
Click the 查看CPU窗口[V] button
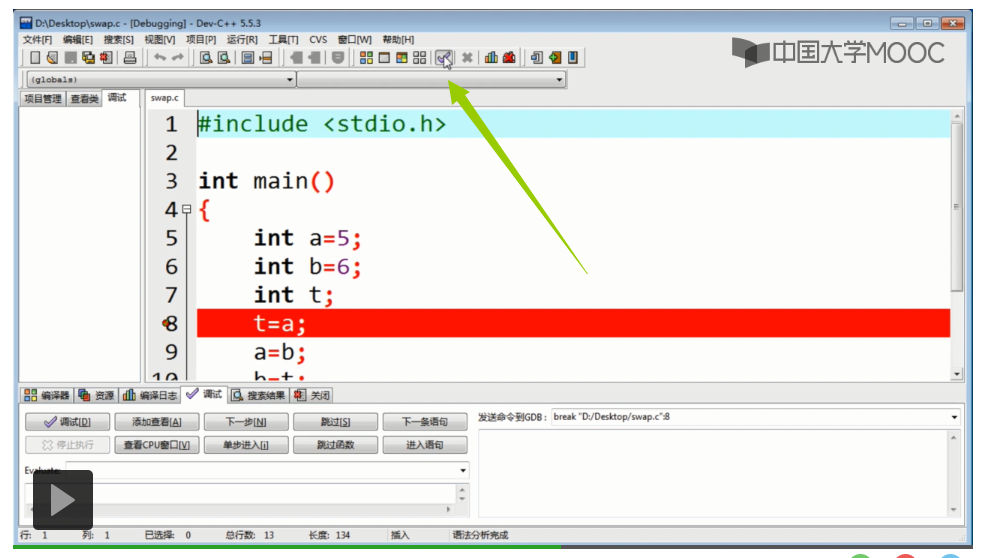[156, 445]
